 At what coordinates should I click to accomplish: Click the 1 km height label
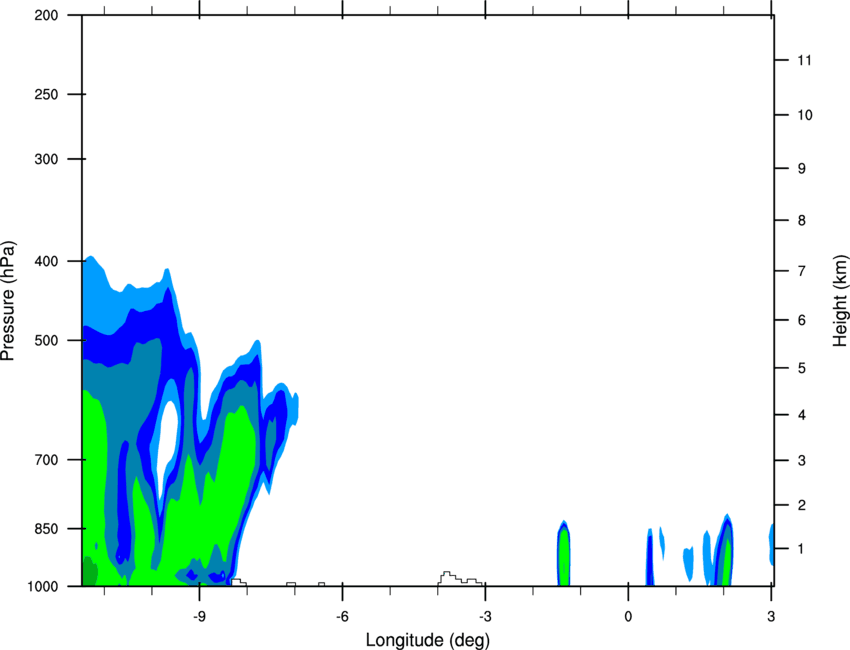801,549
